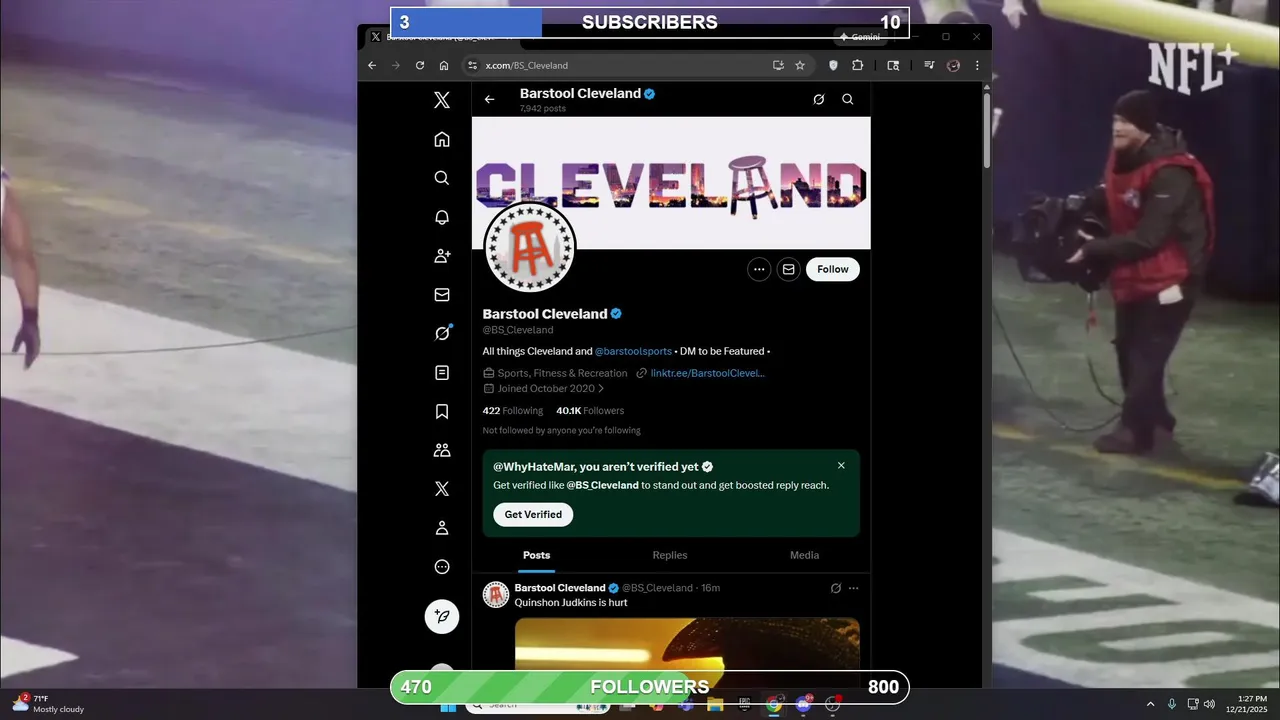Open the More circle-dots sidebar icon
This screenshot has width=1280, height=720.
(442, 567)
